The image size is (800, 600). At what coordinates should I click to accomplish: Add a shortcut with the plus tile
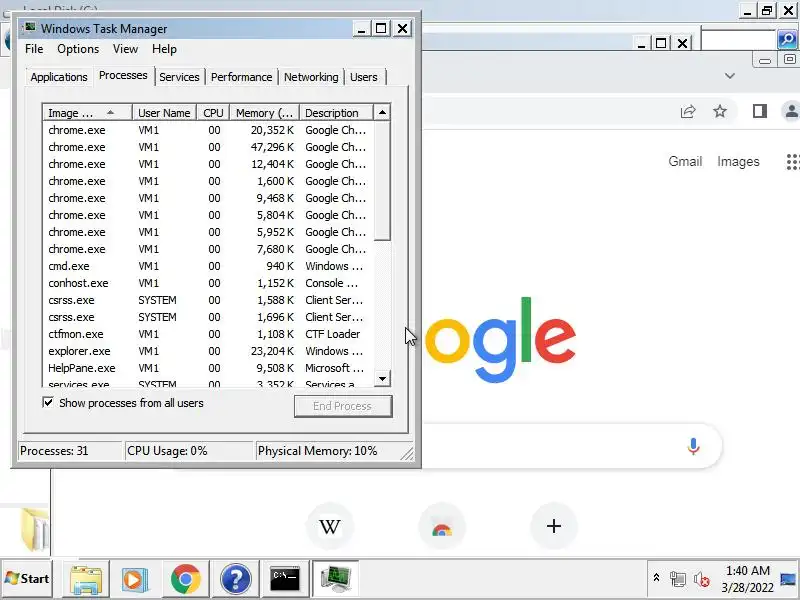pos(554,526)
